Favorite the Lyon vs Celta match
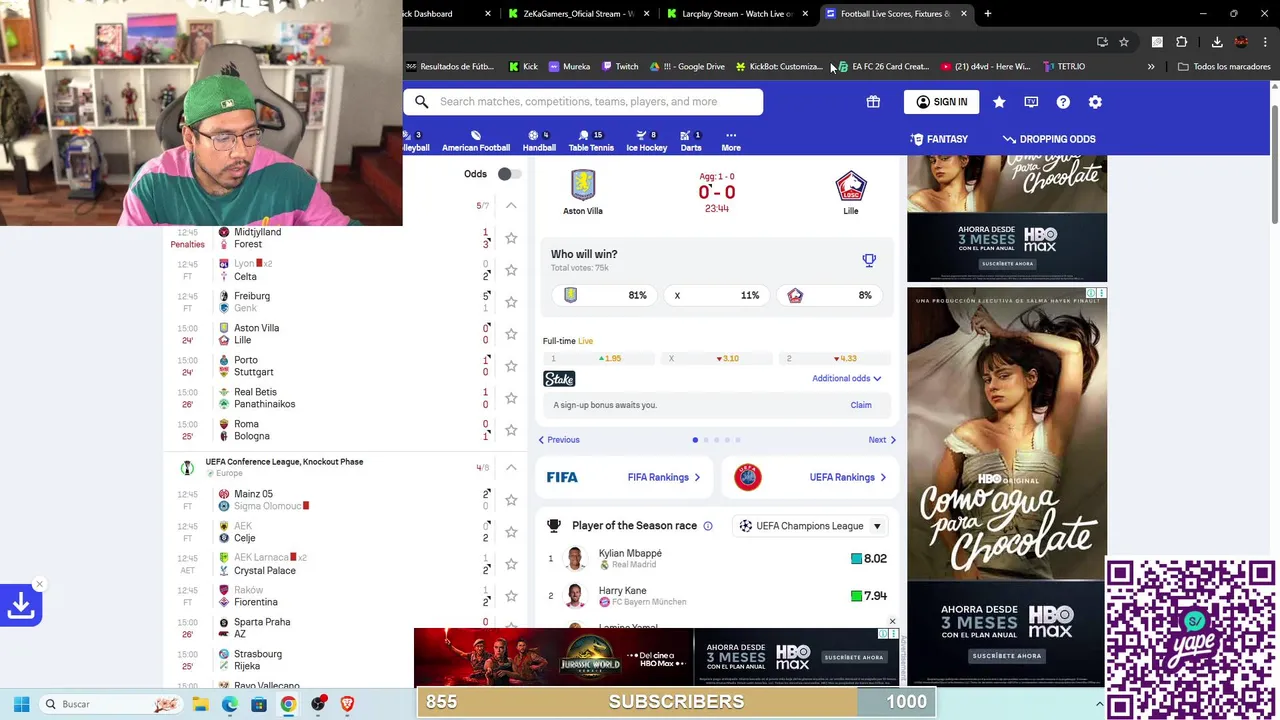Image resolution: width=1280 pixels, height=720 pixels. [511, 270]
